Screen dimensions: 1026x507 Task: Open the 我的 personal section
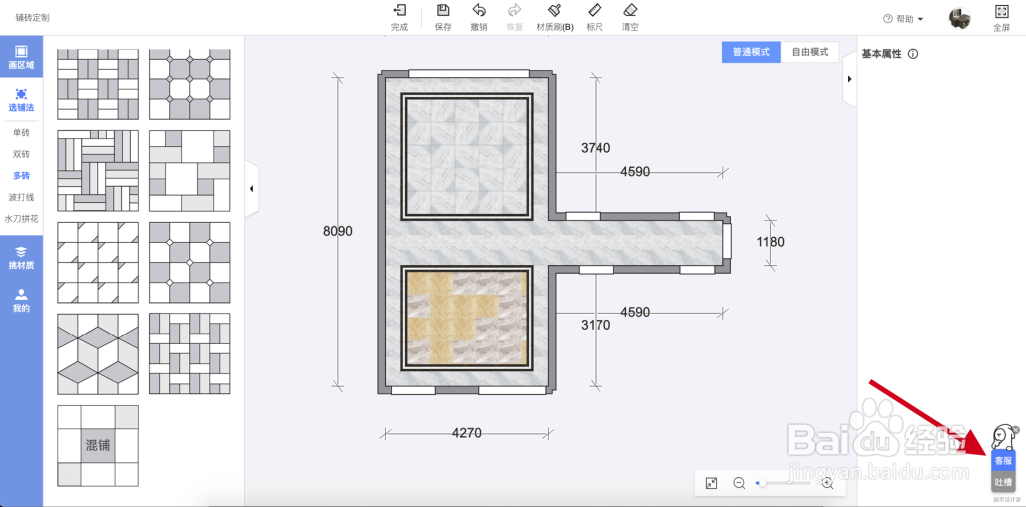click(21, 300)
